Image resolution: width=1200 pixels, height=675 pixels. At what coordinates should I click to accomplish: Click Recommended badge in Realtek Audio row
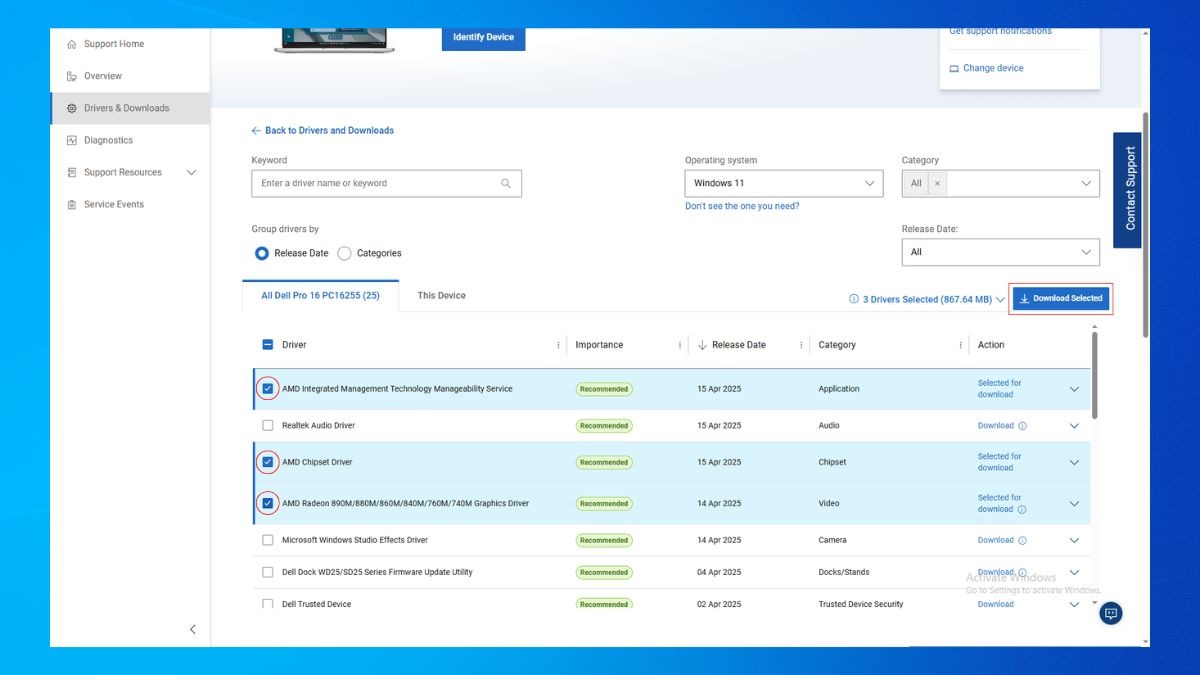tap(604, 426)
